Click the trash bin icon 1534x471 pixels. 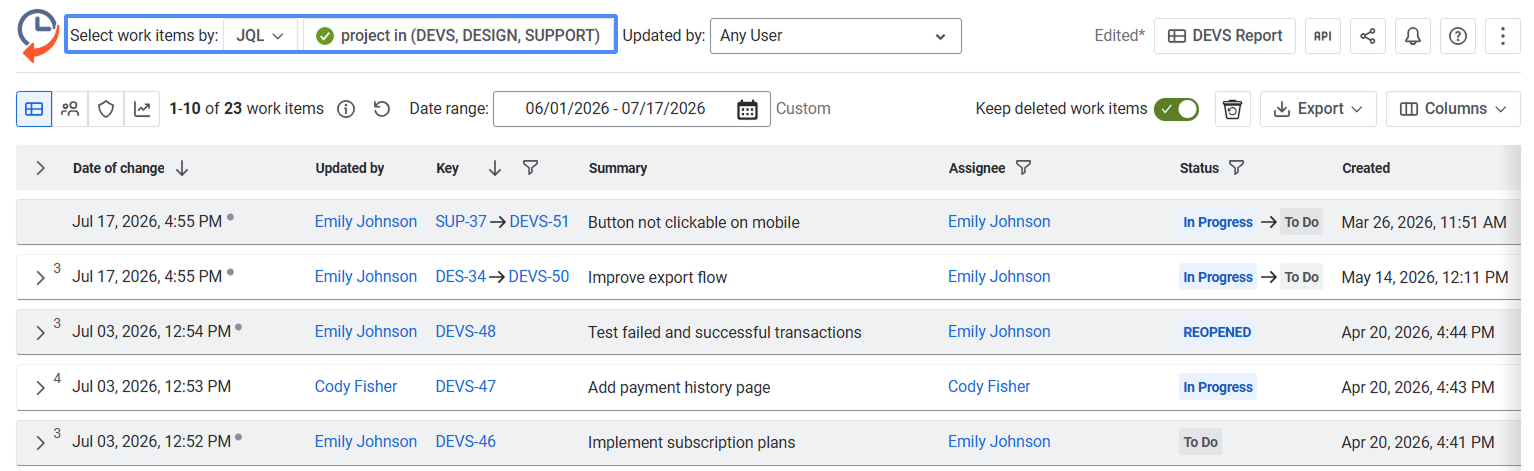click(x=1233, y=109)
